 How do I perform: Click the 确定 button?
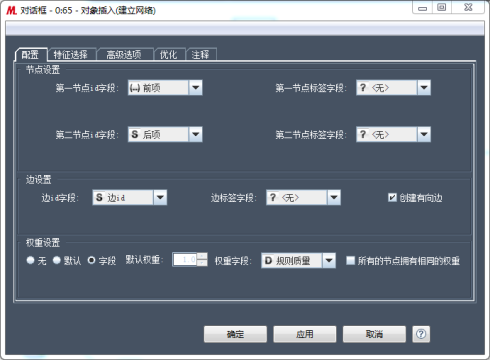235,334
